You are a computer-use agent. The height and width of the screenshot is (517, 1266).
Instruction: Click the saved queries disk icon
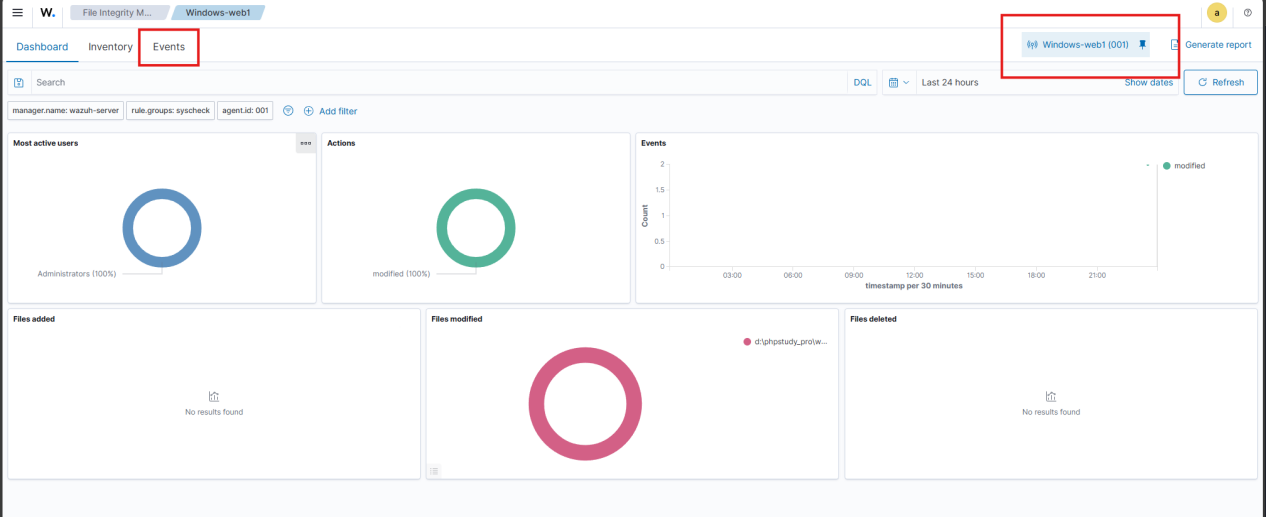(x=19, y=83)
